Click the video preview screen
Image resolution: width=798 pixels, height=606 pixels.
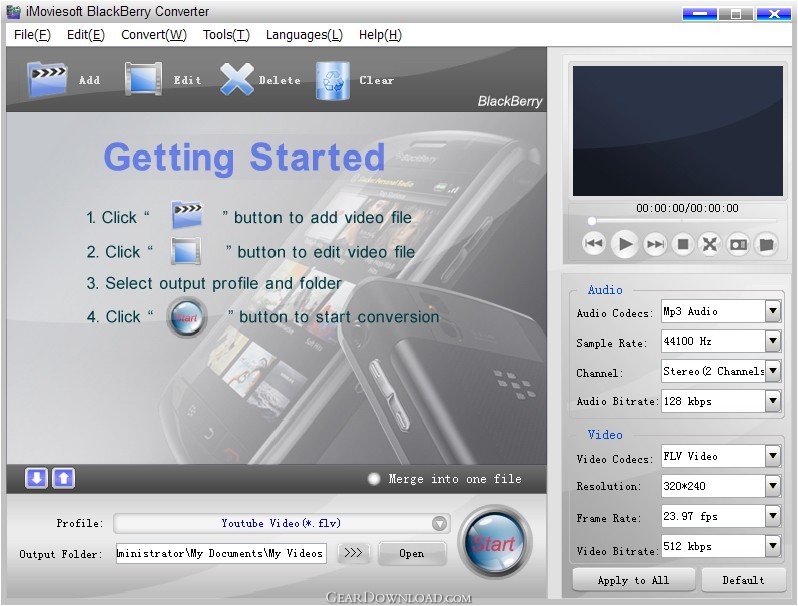point(677,131)
